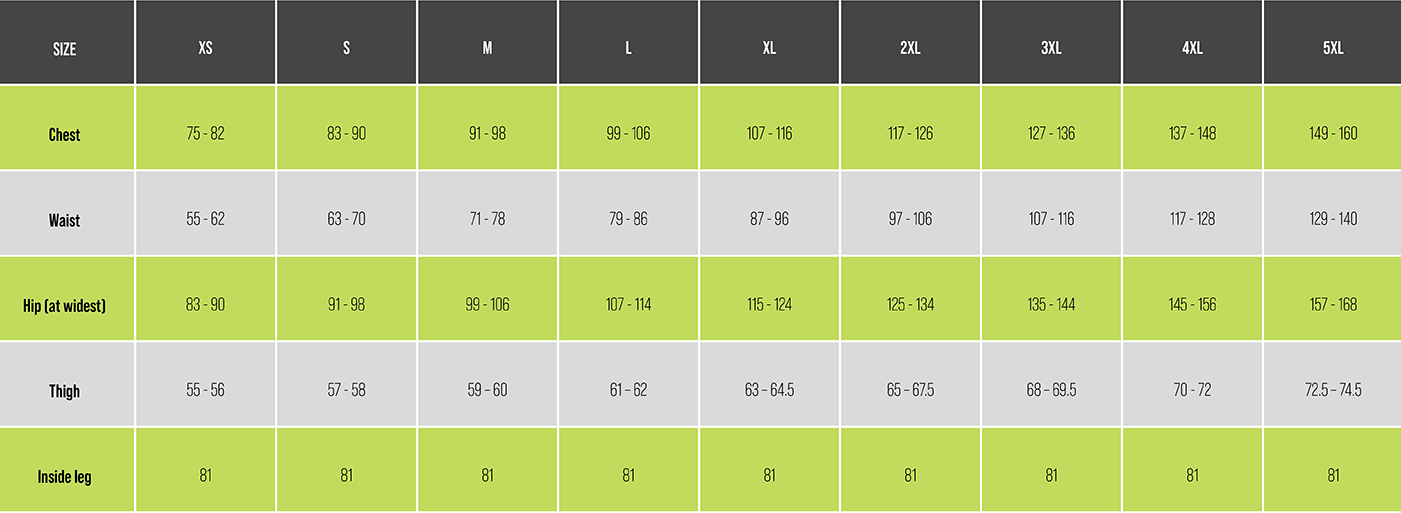Click the Hip (at widest) row label

(65, 305)
